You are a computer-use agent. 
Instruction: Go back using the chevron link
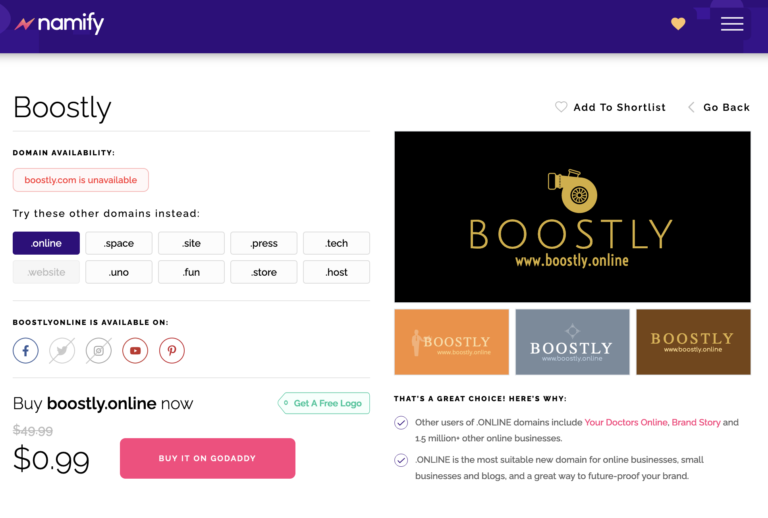[x=718, y=107]
